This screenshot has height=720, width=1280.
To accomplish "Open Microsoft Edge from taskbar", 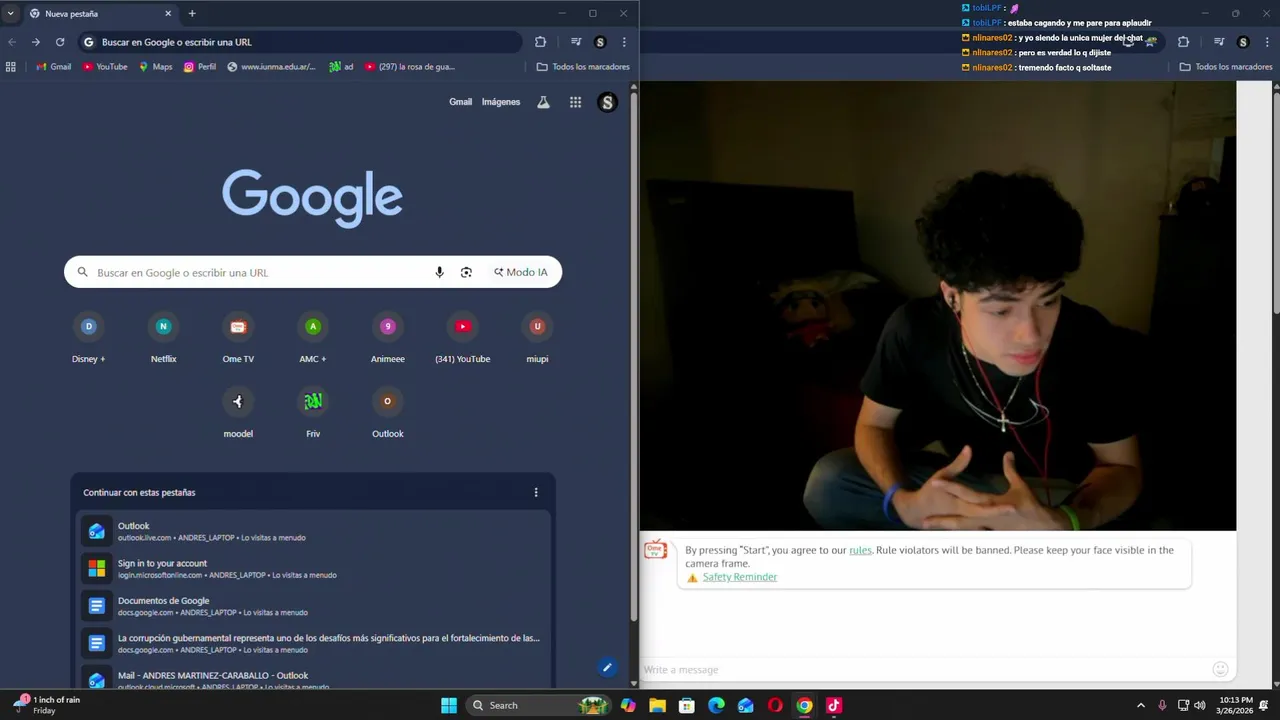I will click(x=716, y=705).
